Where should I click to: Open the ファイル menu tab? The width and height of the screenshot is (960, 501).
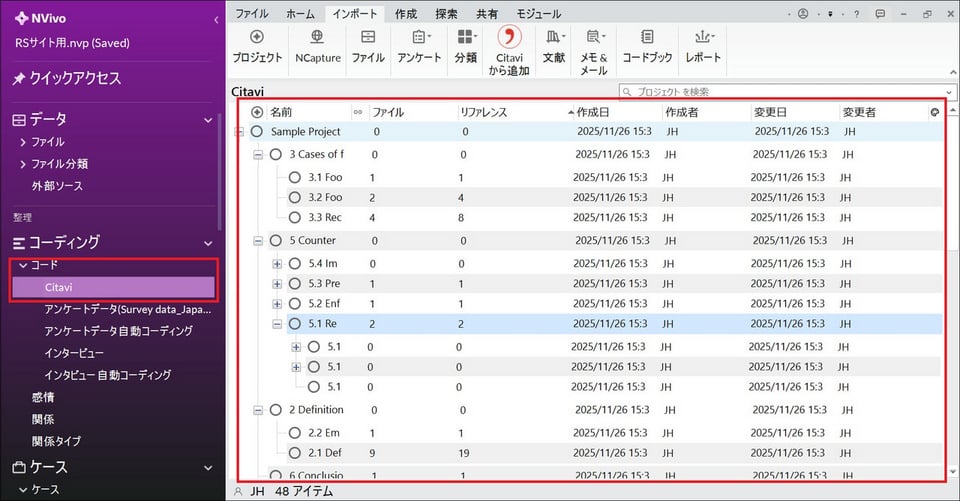pyautogui.click(x=252, y=13)
